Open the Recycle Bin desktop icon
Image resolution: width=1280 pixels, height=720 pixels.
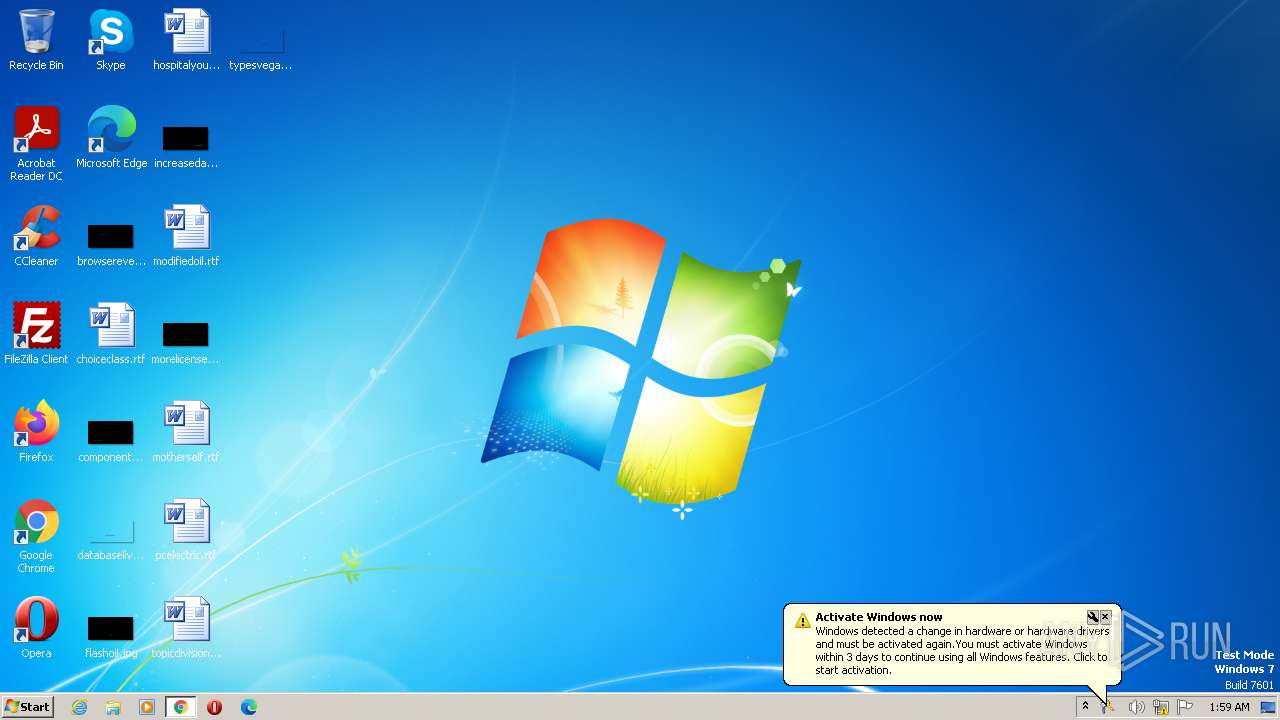click(x=36, y=40)
